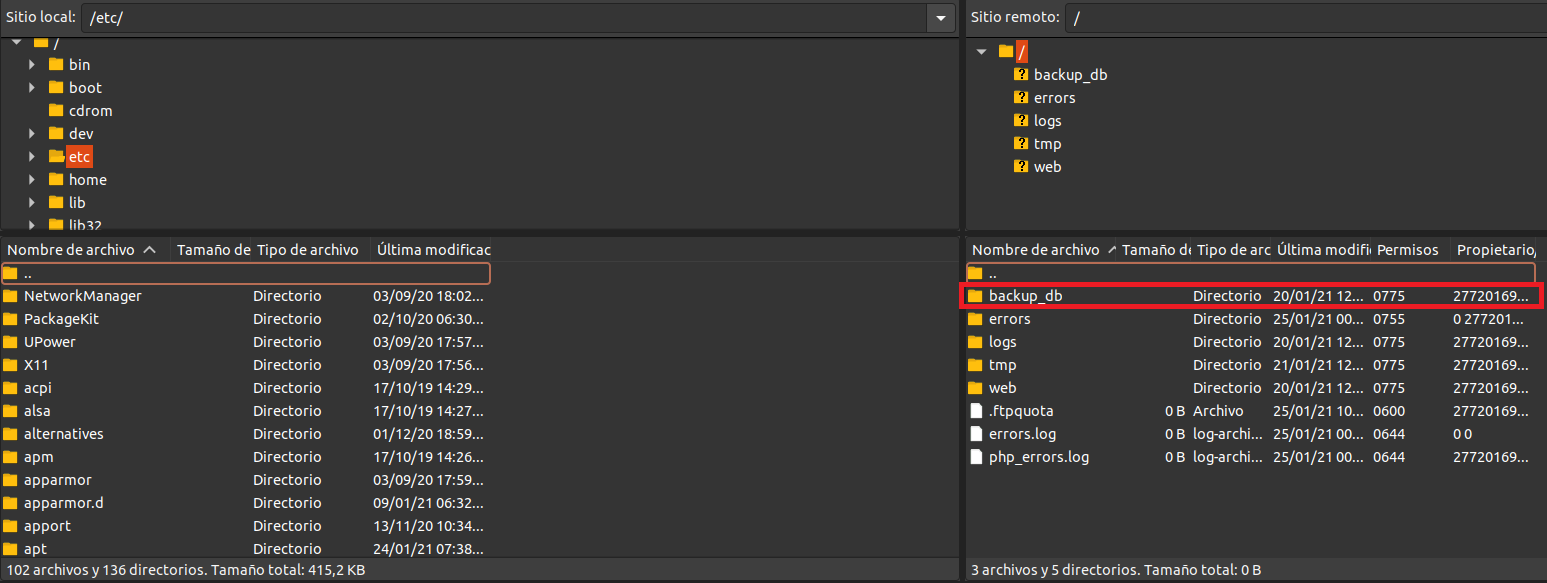The height and width of the screenshot is (583, 1547).
Task: Click the remote site path input field
Action: 1300,18
